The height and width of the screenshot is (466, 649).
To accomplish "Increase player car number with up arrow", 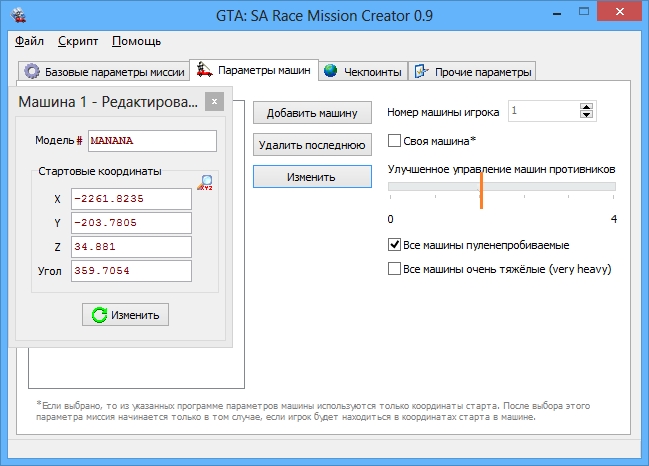I will [586, 107].
